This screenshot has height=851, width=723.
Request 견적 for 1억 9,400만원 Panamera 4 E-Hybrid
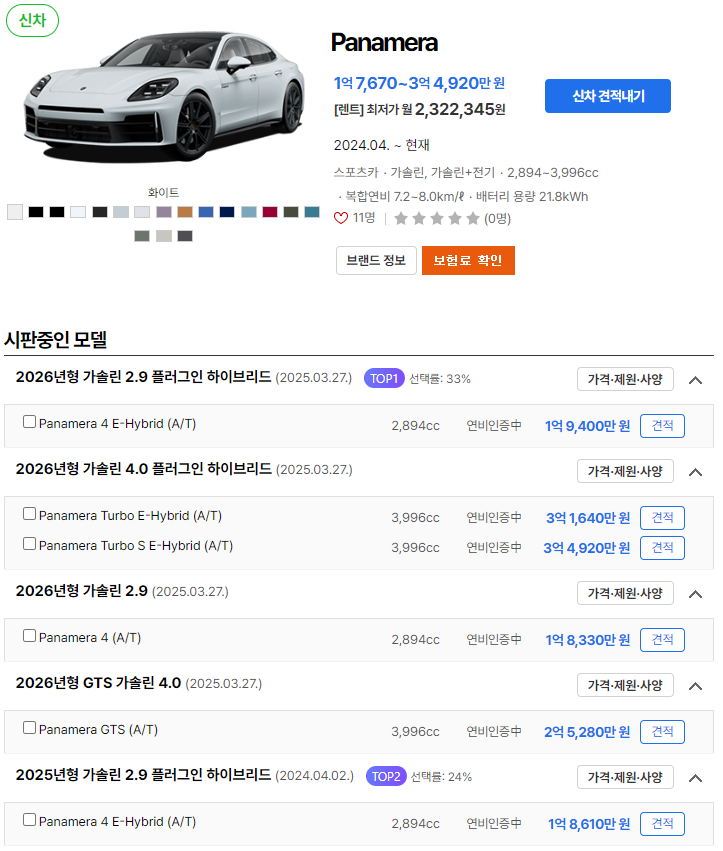(x=662, y=426)
